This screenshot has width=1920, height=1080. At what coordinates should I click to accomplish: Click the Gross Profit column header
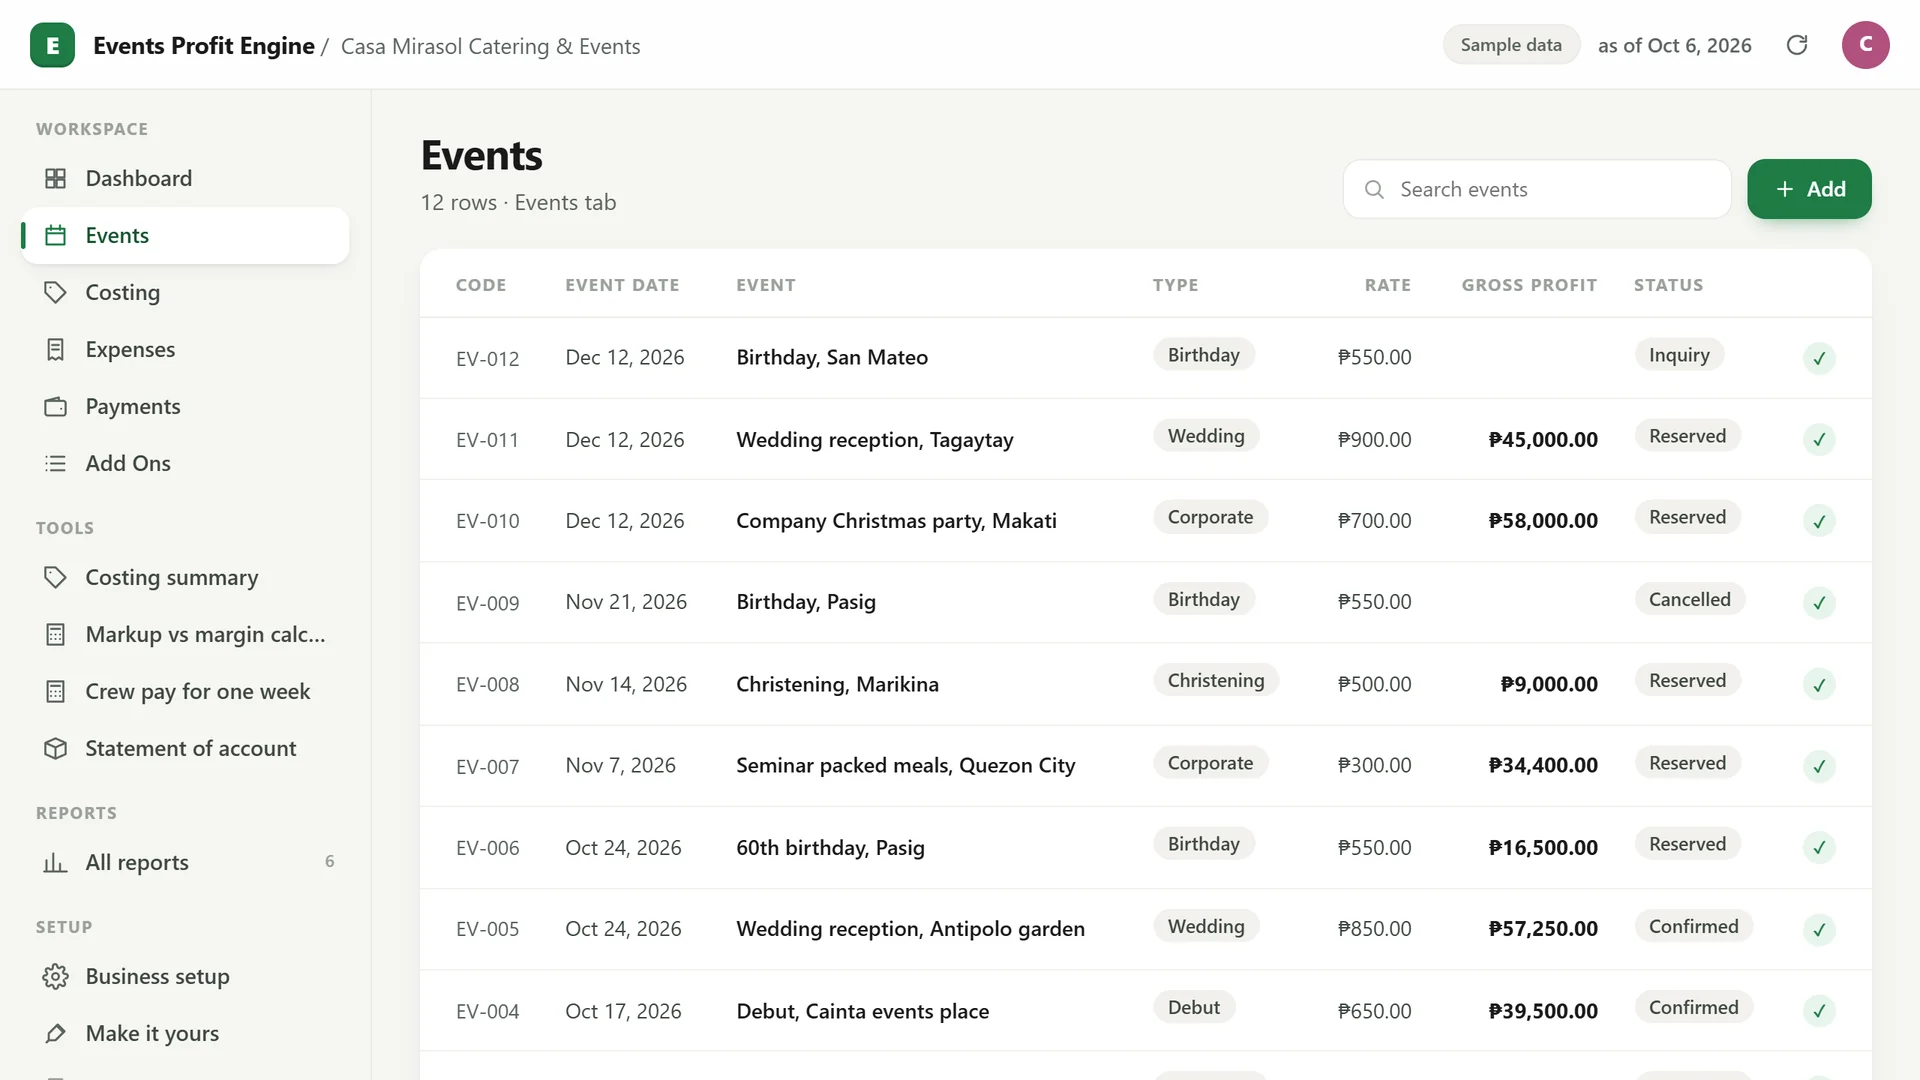pyautogui.click(x=1529, y=285)
